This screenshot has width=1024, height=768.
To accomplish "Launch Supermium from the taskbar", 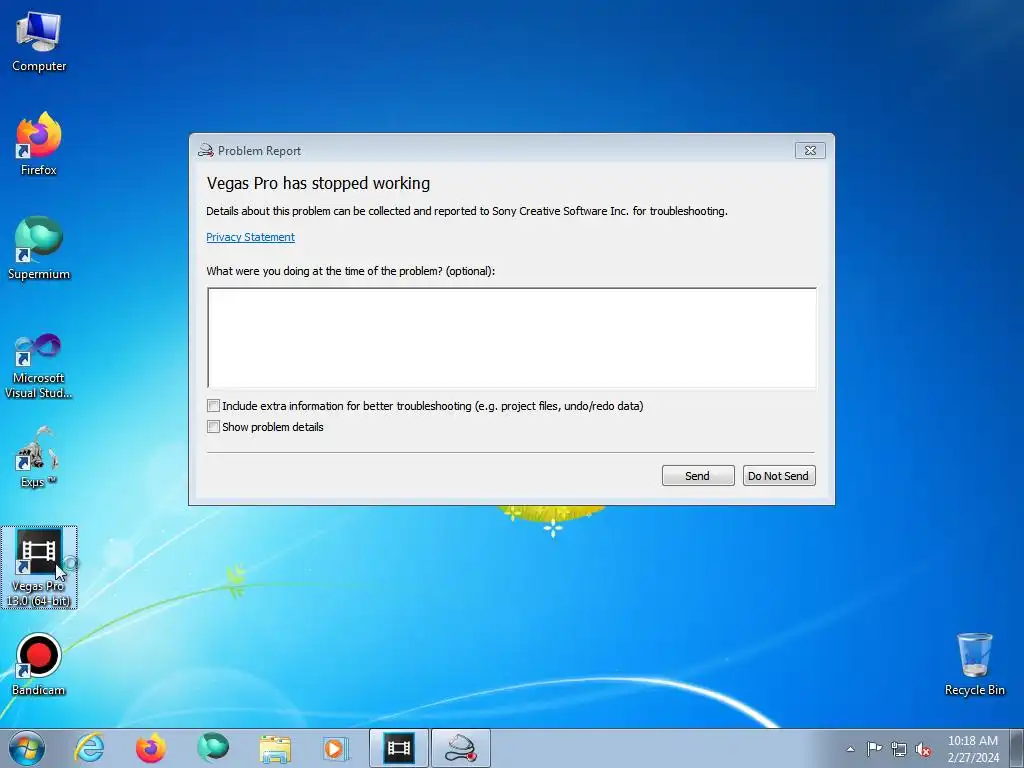I will (x=213, y=748).
